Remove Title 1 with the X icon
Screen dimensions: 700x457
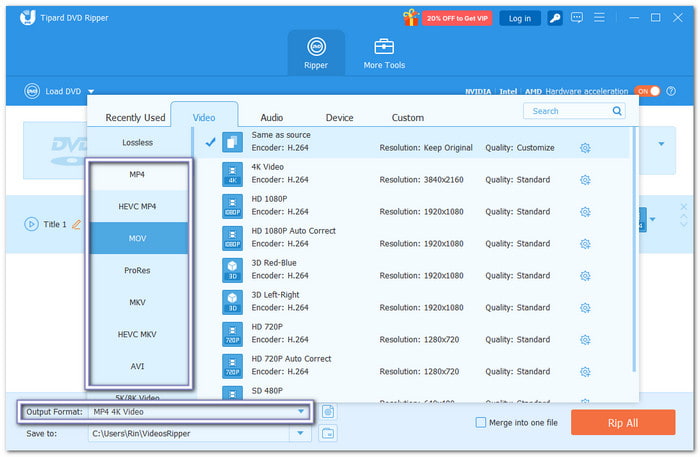coord(683,207)
